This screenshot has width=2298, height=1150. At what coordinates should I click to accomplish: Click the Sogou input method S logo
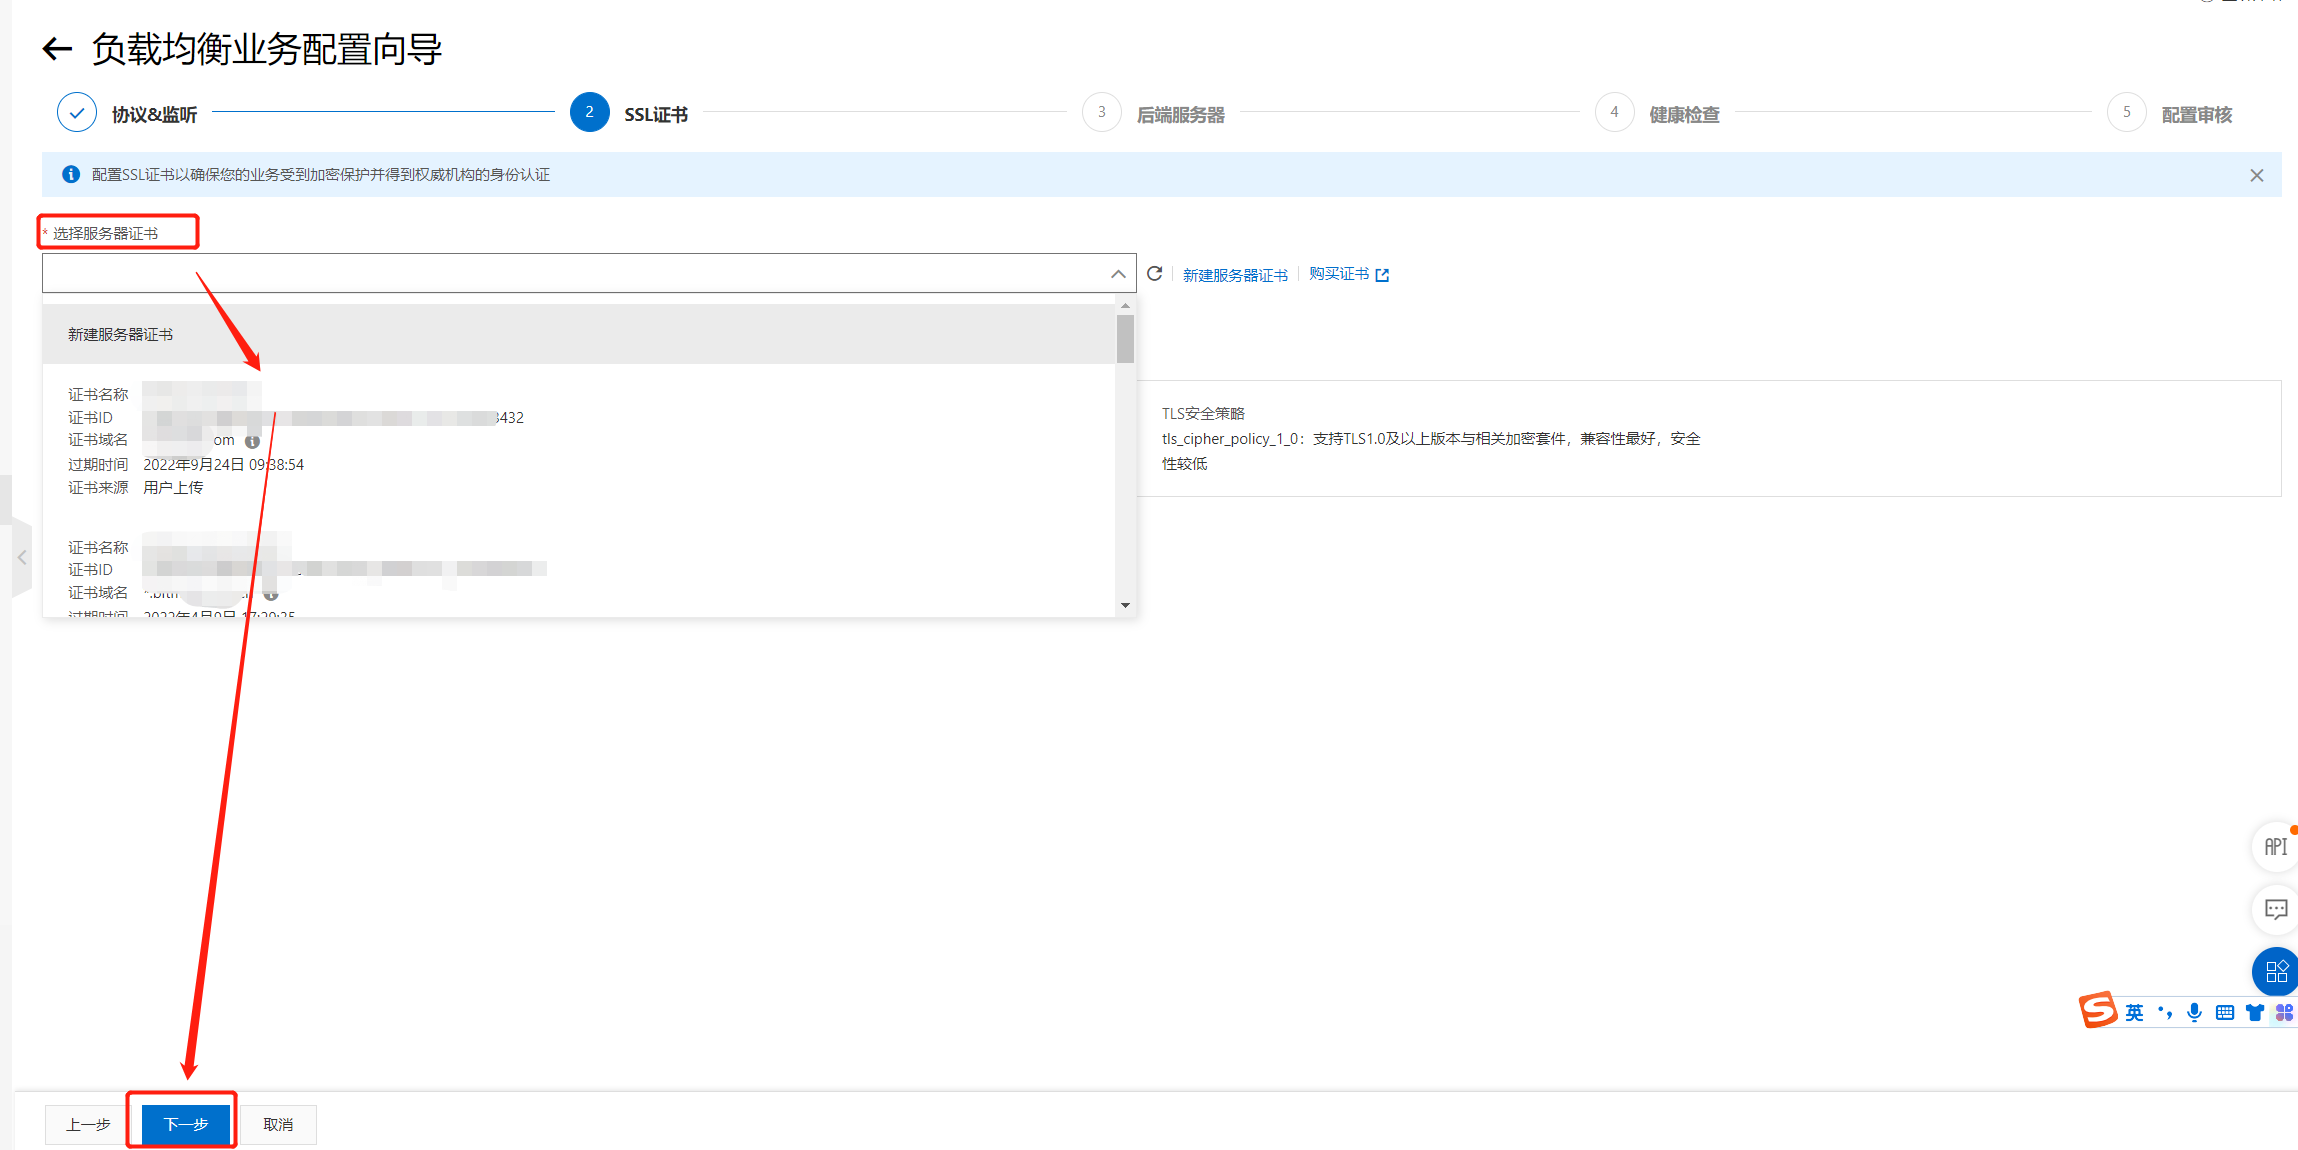coord(2098,1011)
